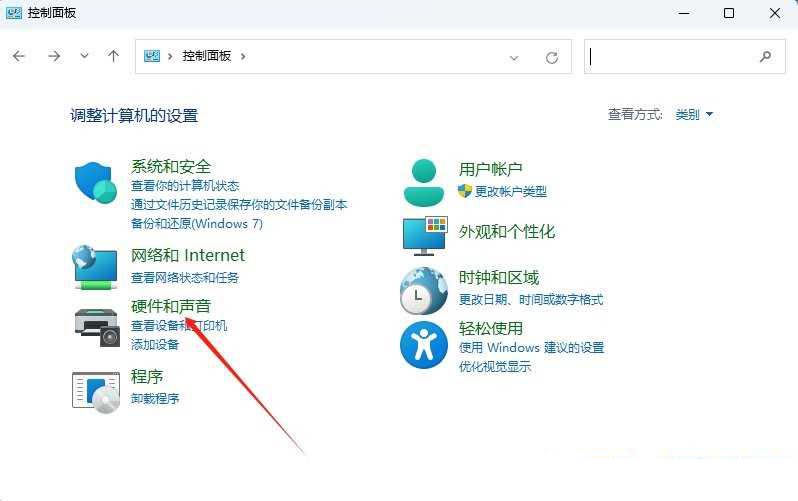The height and width of the screenshot is (501, 798).
Task: Open the Ease of Access icon
Action: click(x=424, y=345)
